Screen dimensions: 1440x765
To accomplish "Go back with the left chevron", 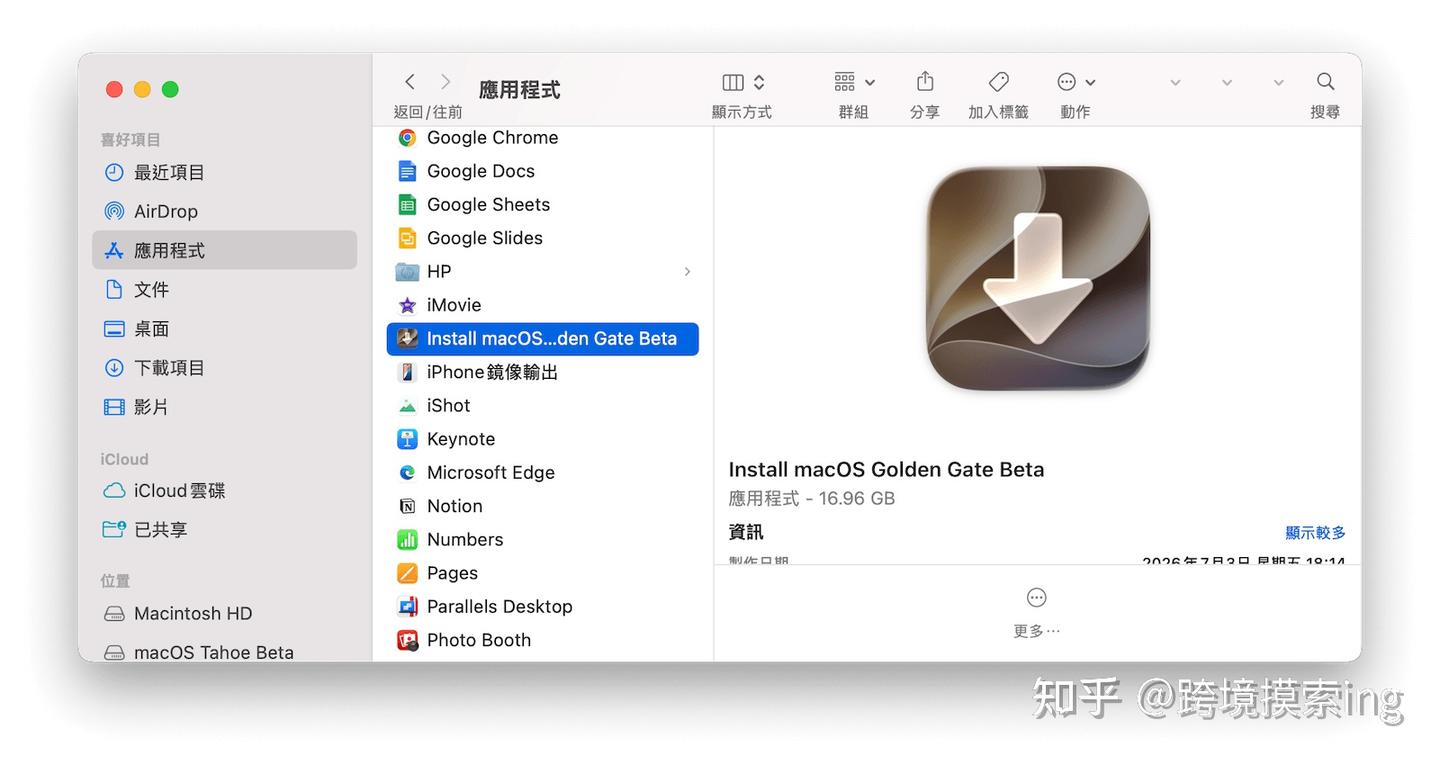I will point(409,82).
